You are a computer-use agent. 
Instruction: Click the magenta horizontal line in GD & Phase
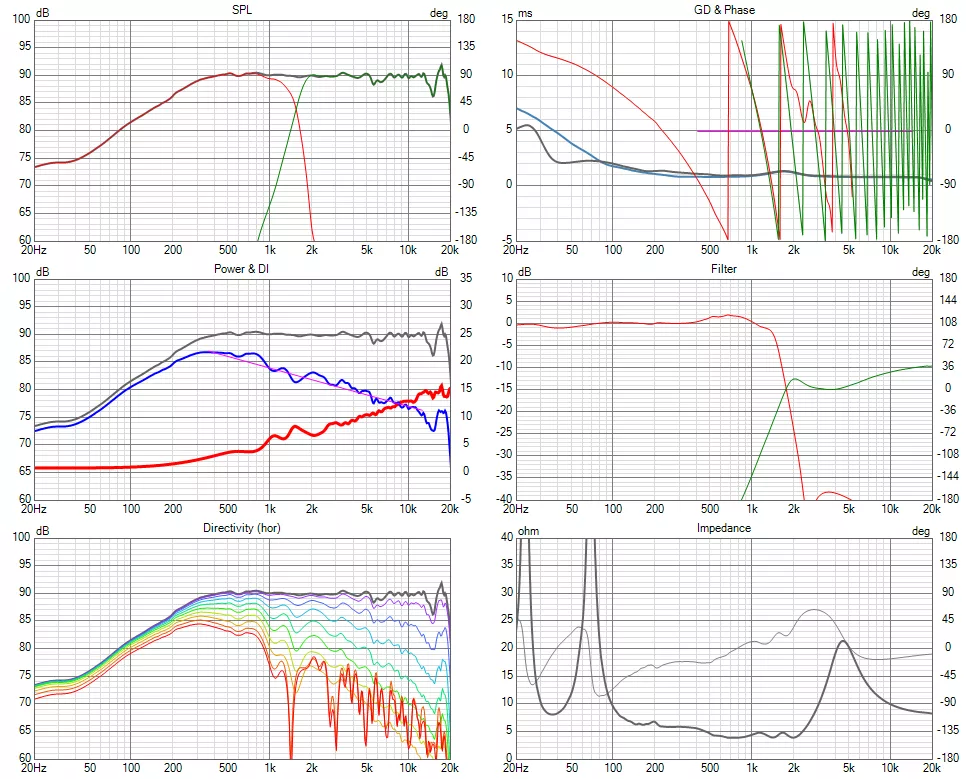[800, 131]
